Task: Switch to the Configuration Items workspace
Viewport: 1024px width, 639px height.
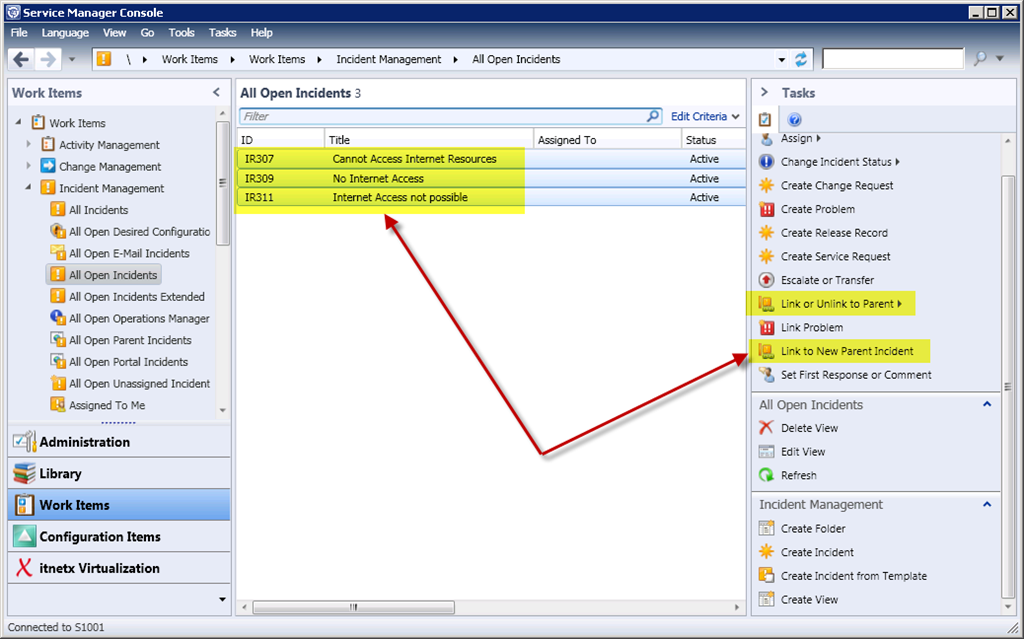Action: coord(99,537)
